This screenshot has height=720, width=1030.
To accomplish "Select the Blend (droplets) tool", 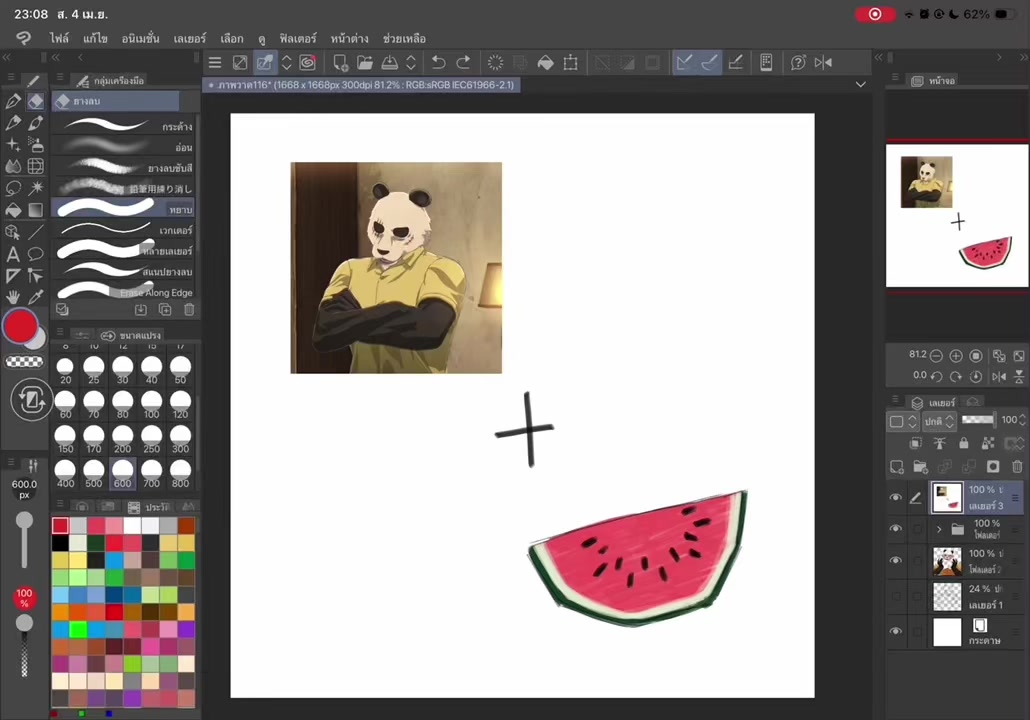I will (x=13, y=166).
